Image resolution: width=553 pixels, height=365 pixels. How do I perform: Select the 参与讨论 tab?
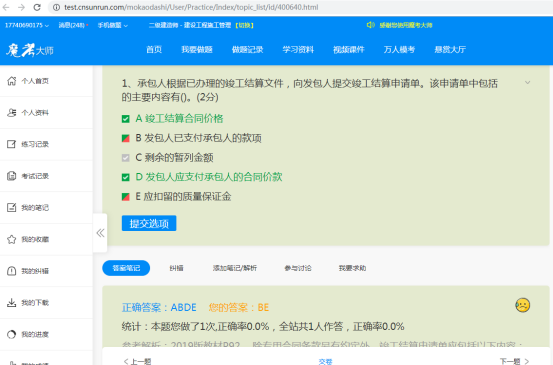298,268
